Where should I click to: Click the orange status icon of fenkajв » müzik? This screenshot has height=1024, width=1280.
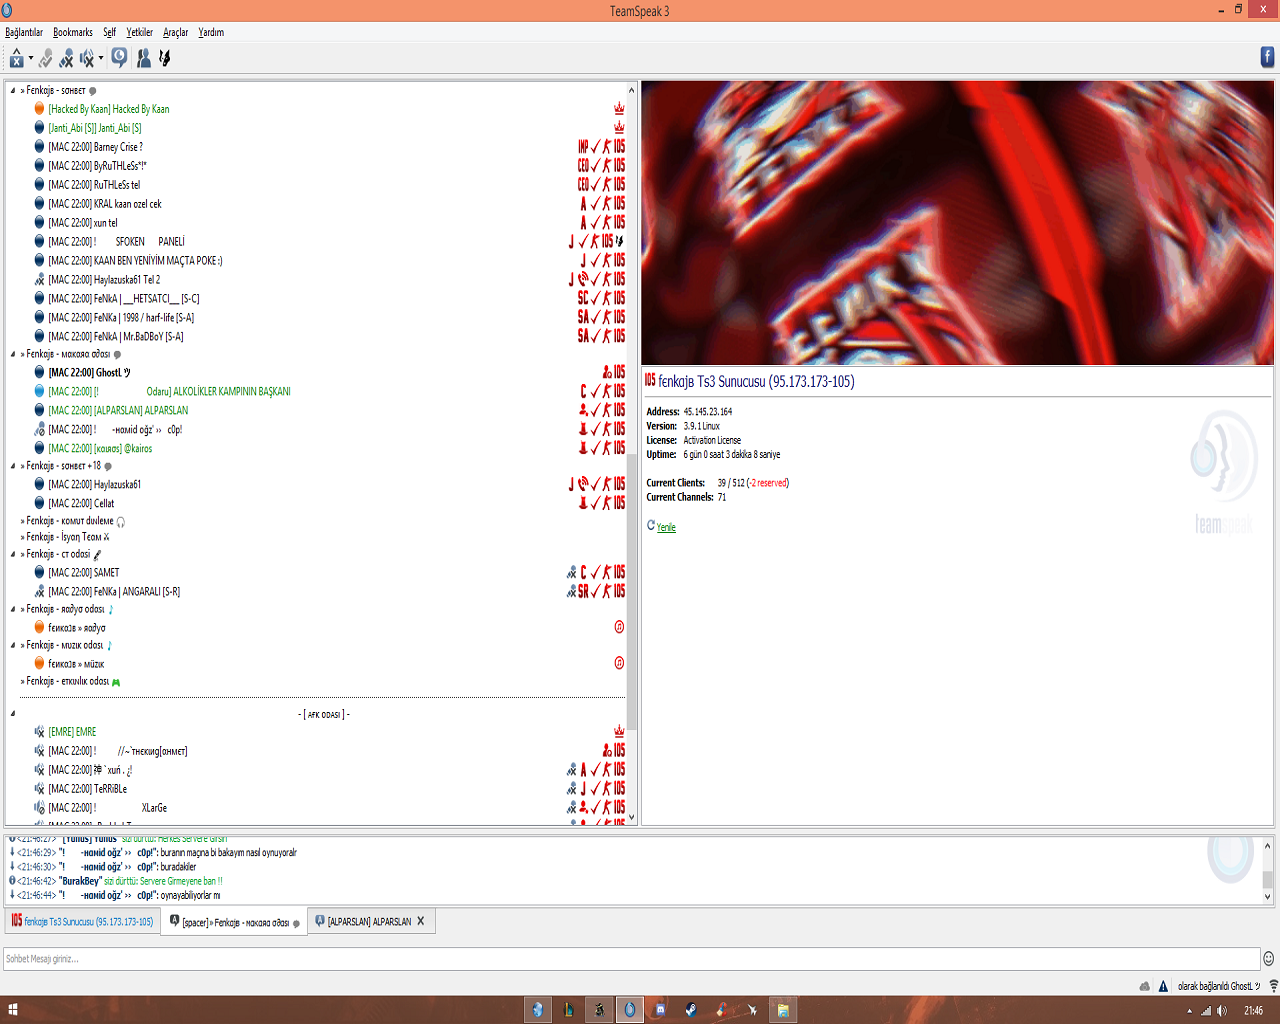coord(39,663)
